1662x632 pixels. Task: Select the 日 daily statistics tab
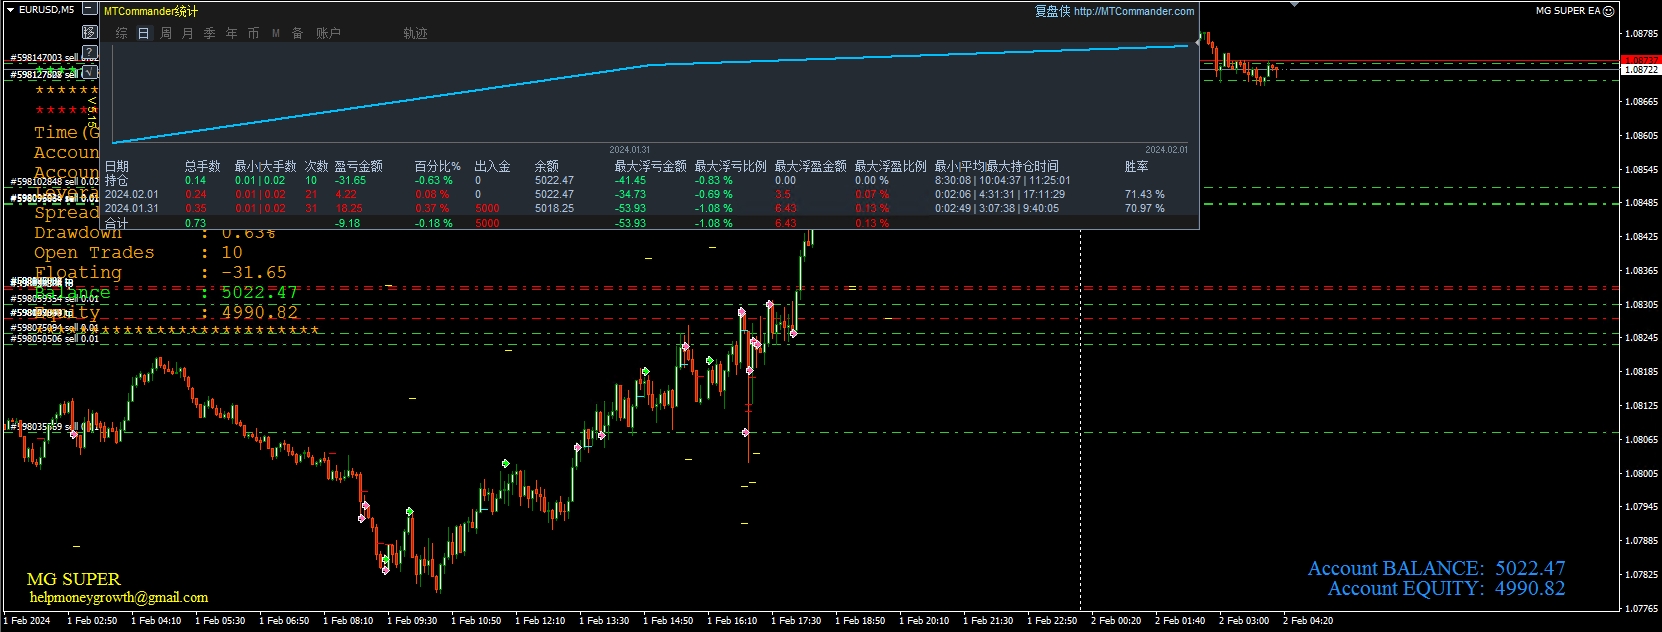(143, 33)
